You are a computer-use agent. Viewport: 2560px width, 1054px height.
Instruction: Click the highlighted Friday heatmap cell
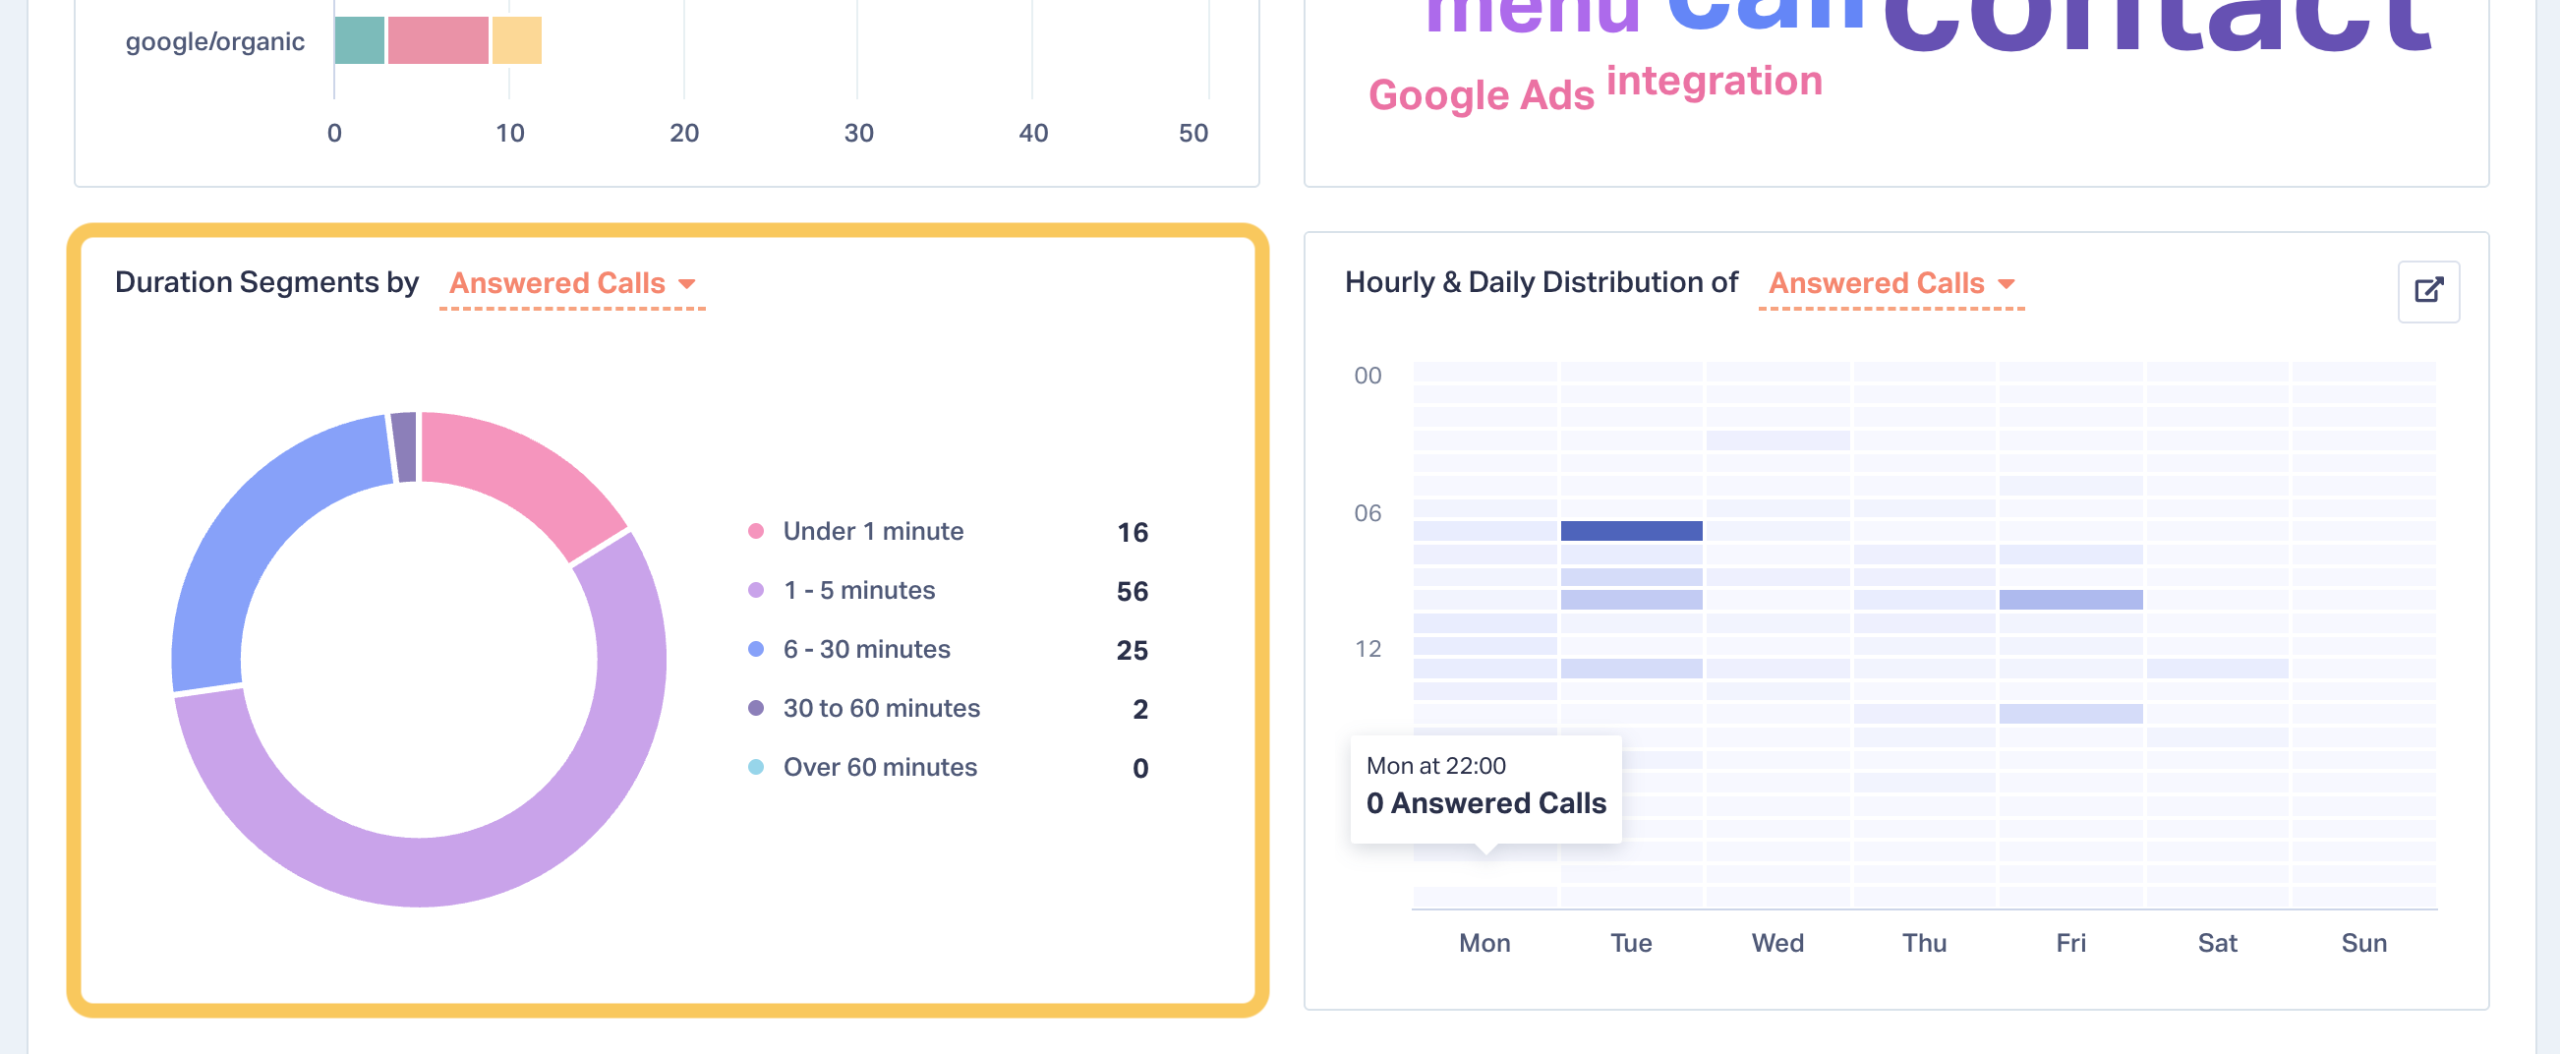(x=2071, y=599)
